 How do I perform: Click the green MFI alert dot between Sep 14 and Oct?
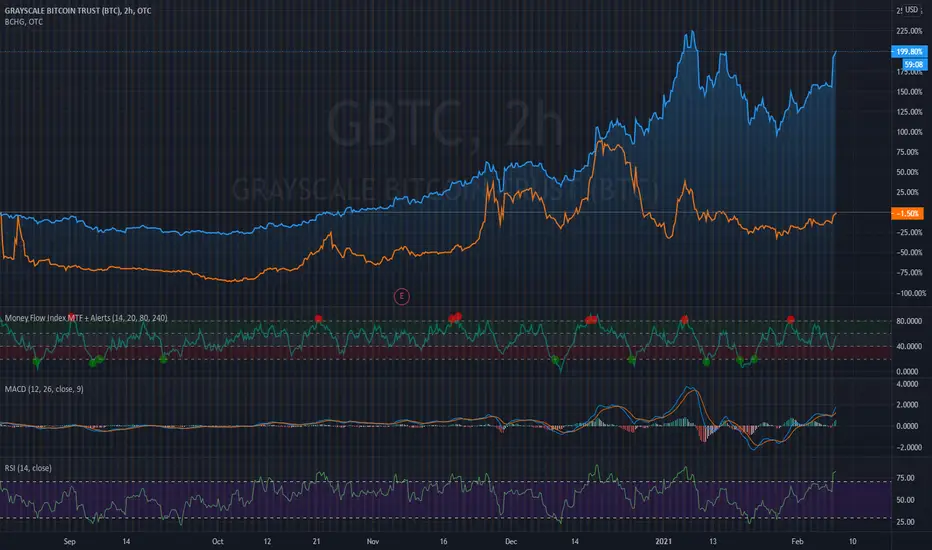[163, 359]
